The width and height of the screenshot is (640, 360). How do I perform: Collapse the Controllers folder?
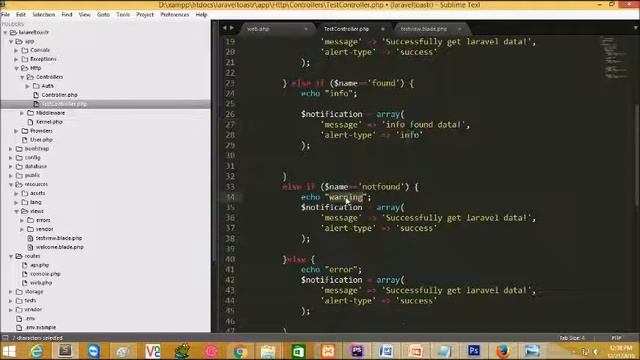click(22, 77)
